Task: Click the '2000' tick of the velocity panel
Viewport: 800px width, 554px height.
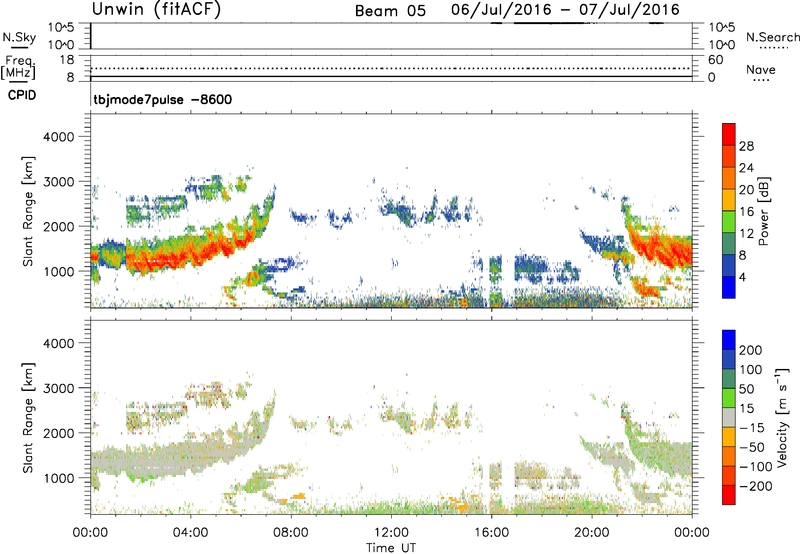Action: (58, 433)
